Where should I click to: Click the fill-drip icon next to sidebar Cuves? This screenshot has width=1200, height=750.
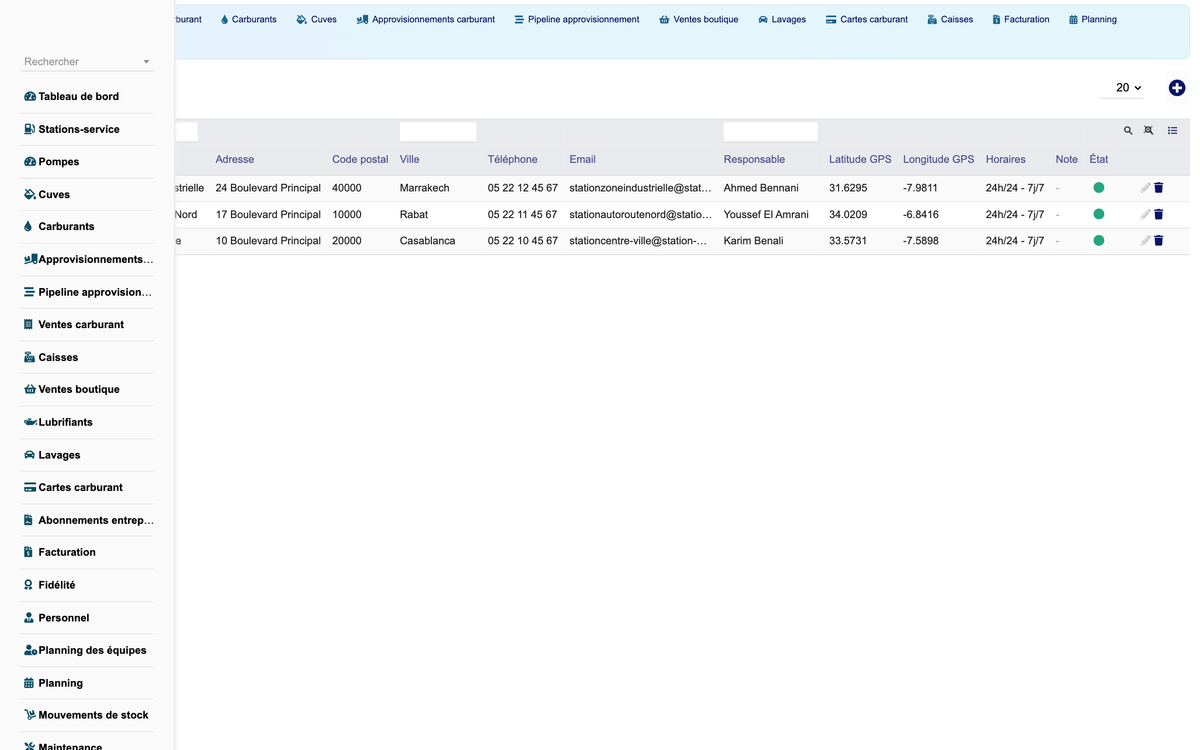click(30, 194)
